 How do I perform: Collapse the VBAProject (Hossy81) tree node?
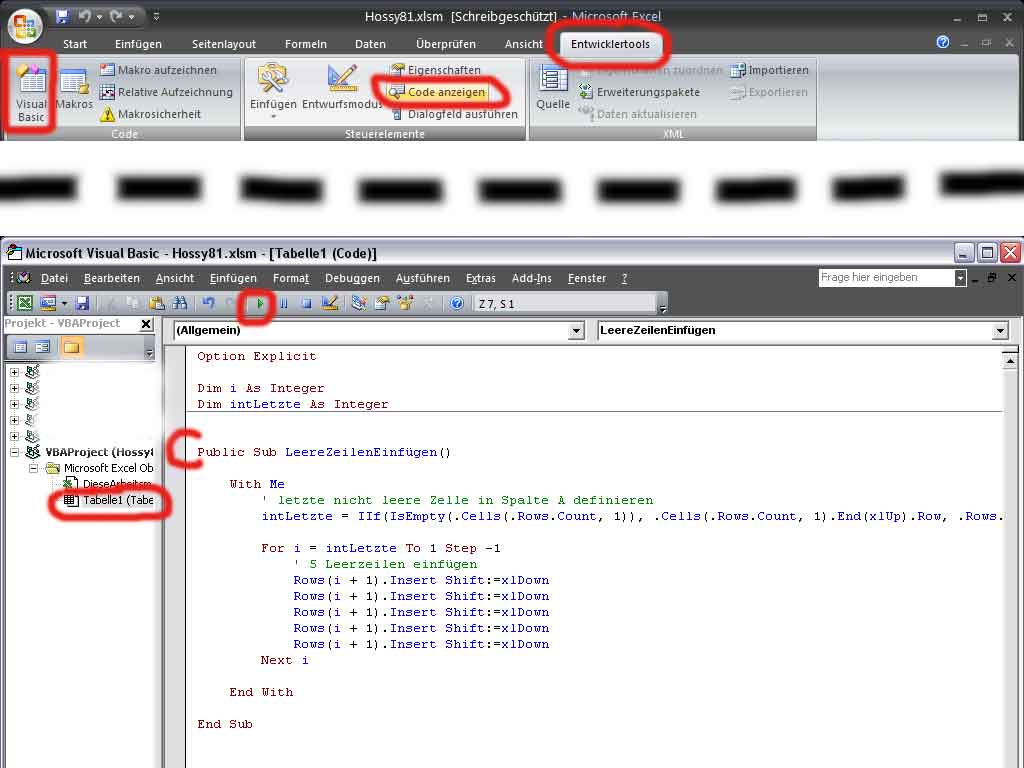(15, 452)
